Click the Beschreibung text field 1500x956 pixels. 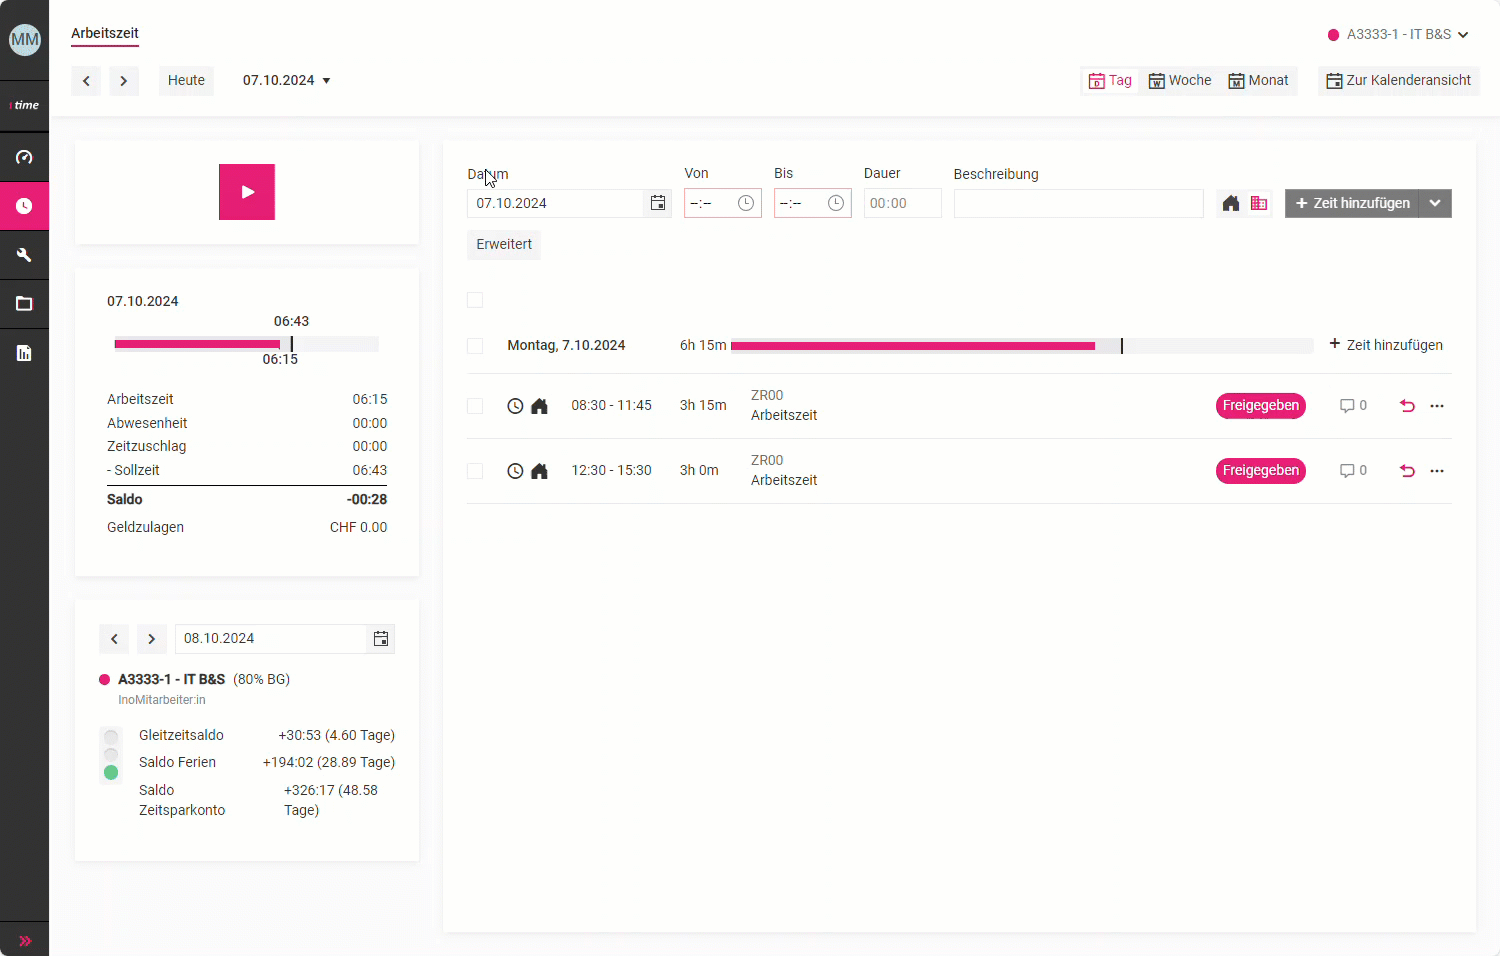tap(1078, 204)
